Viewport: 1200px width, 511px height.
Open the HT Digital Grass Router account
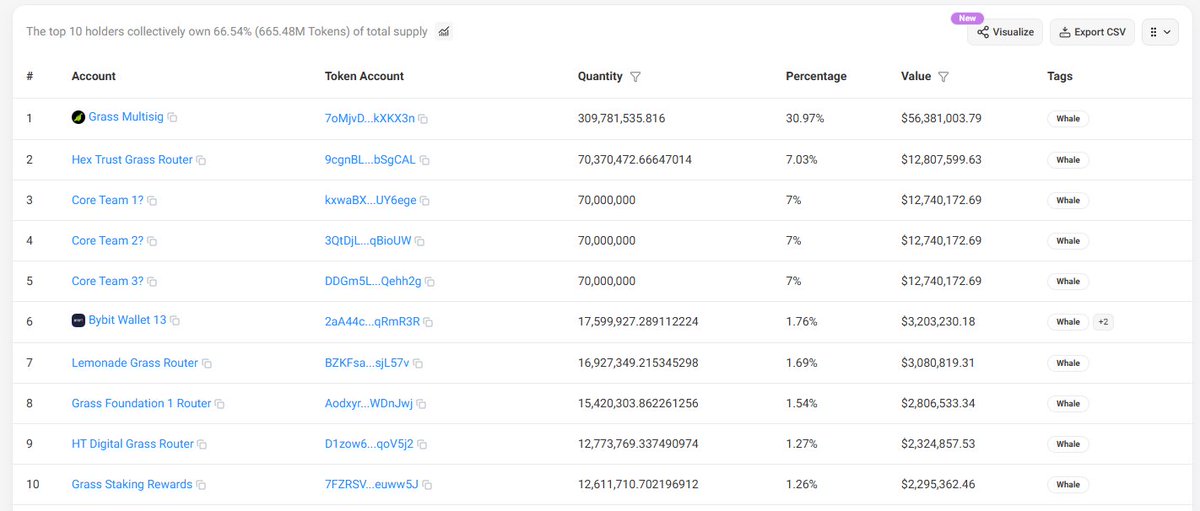point(133,443)
